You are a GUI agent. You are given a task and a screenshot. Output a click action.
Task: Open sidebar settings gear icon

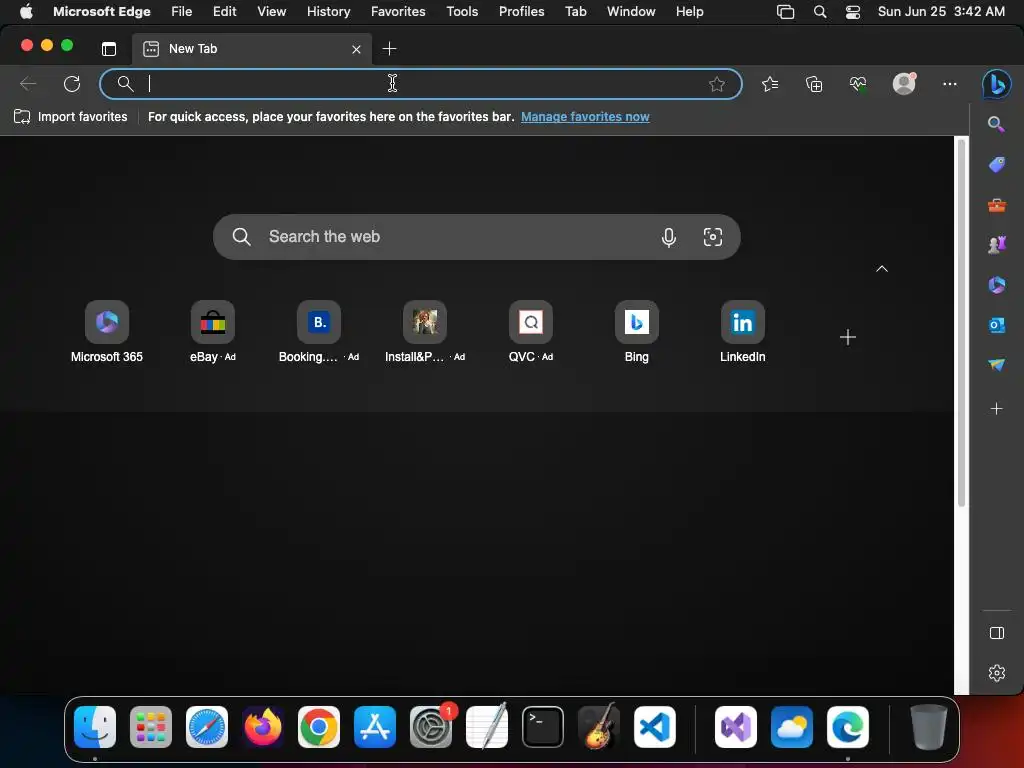point(997,673)
